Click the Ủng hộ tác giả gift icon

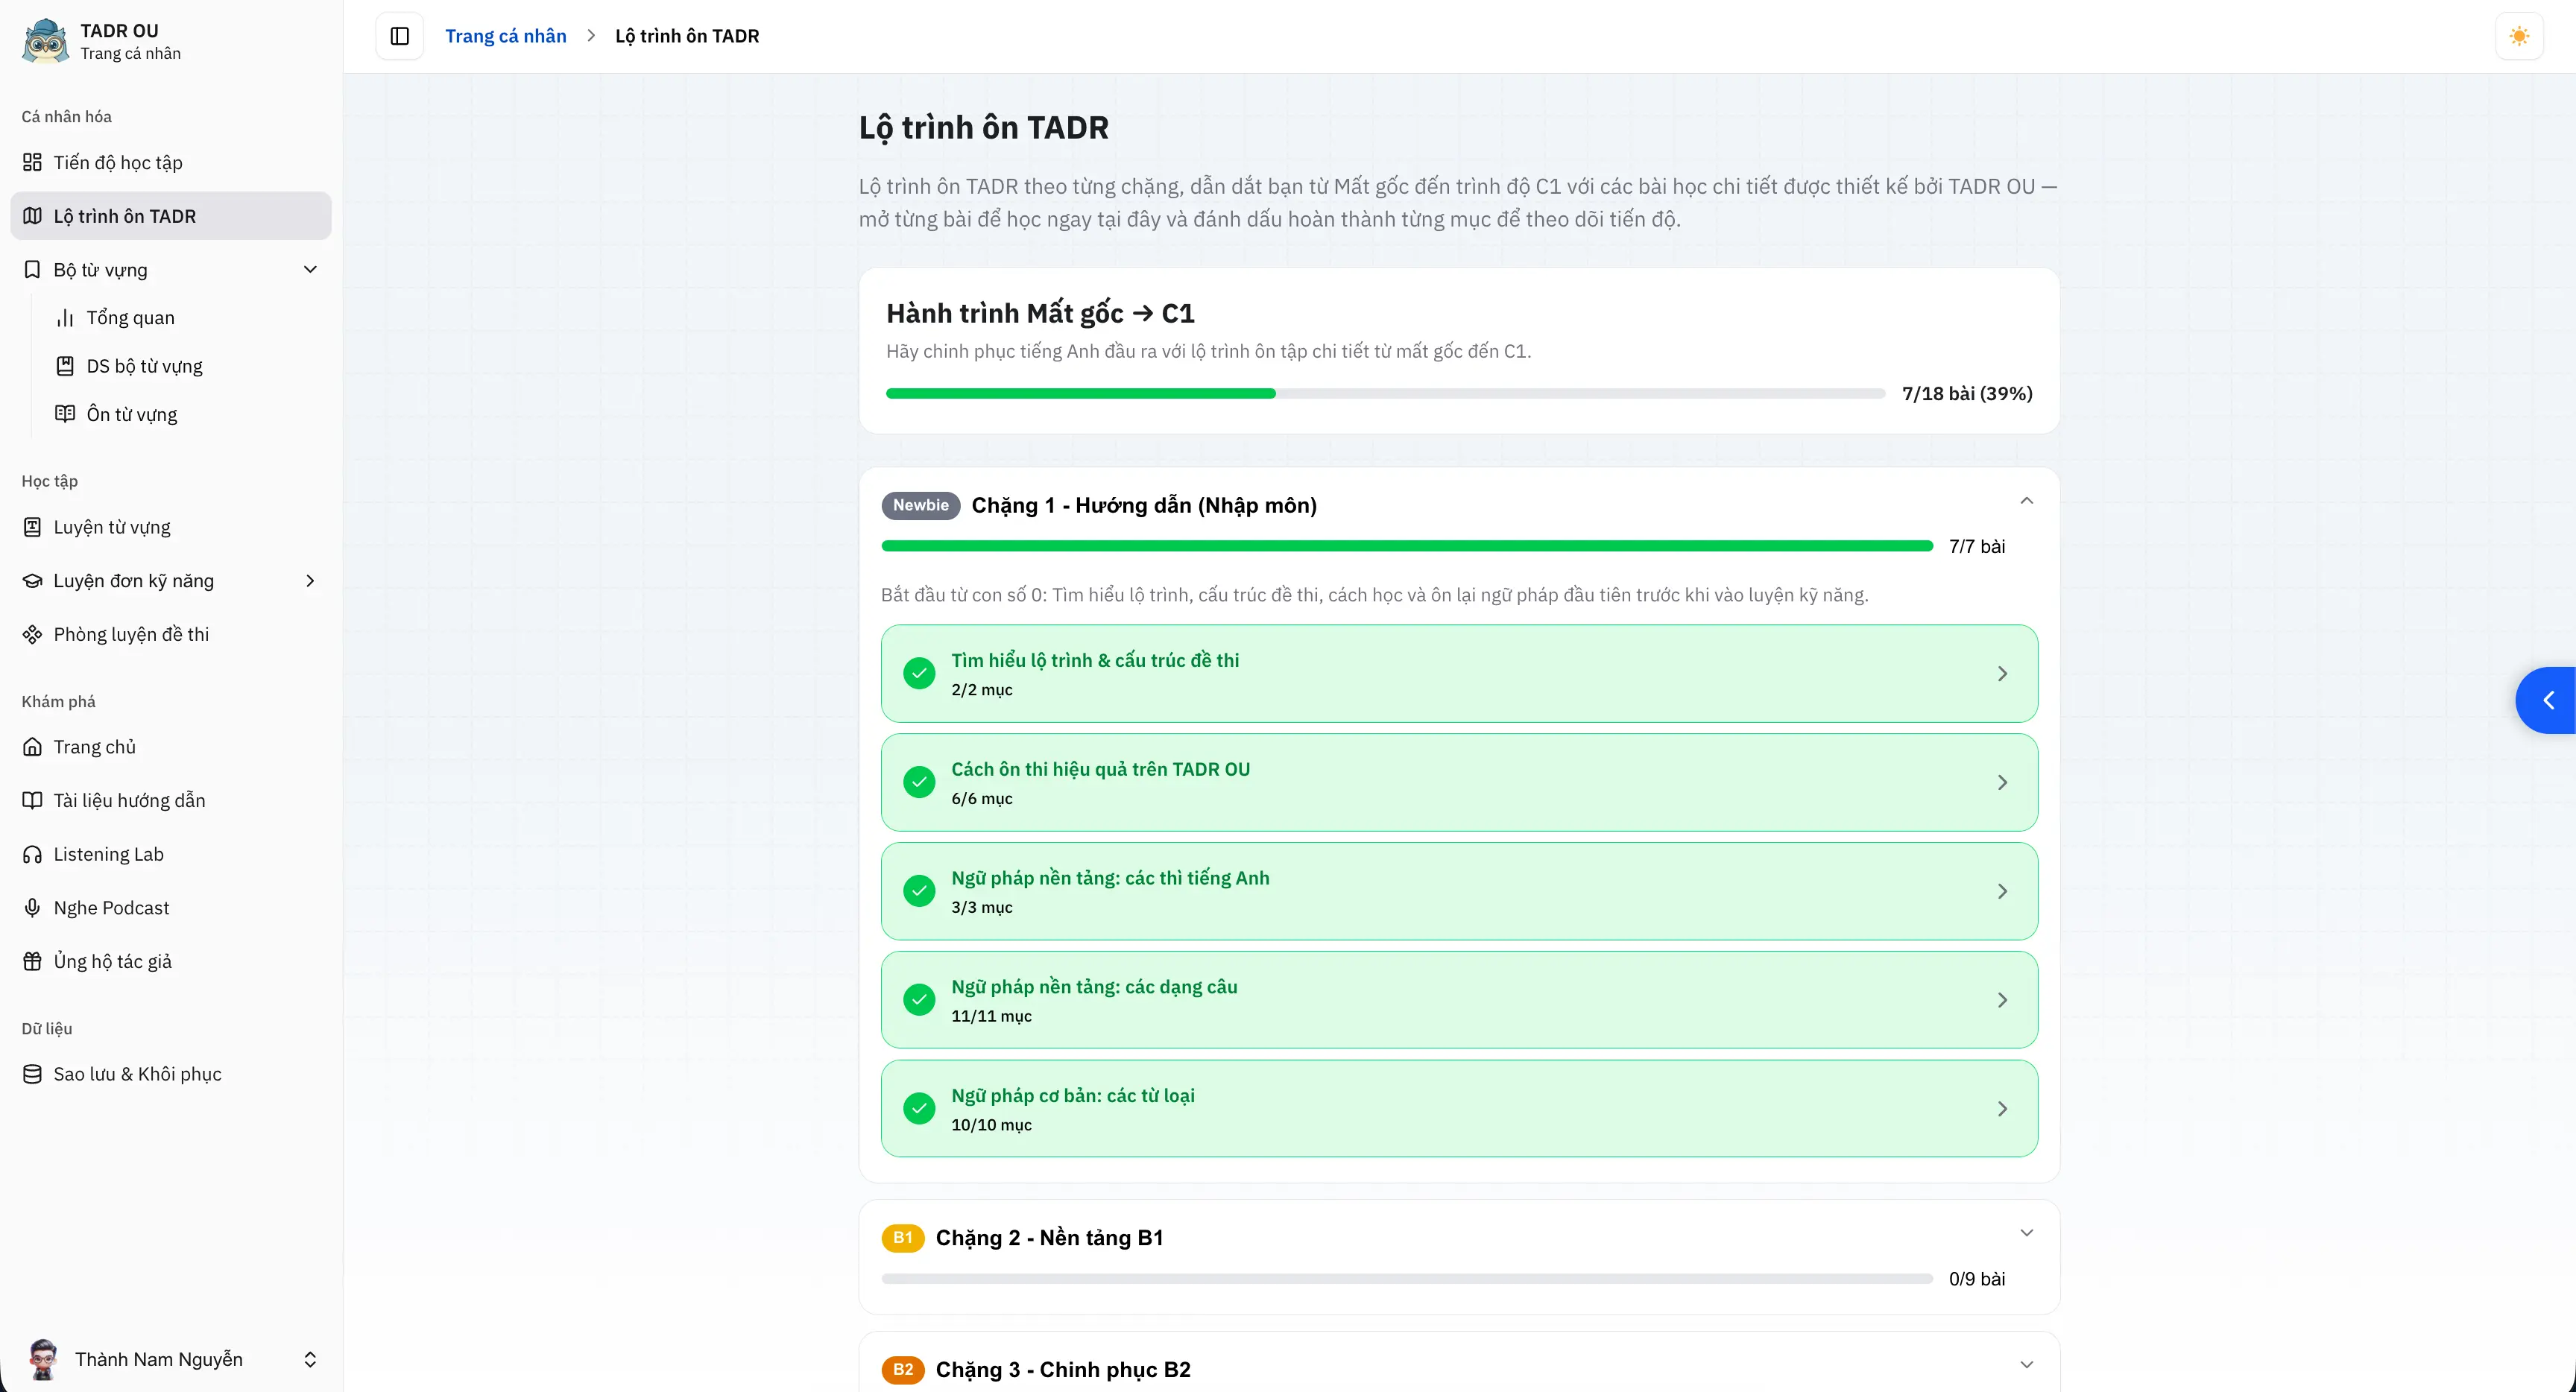tap(32, 961)
